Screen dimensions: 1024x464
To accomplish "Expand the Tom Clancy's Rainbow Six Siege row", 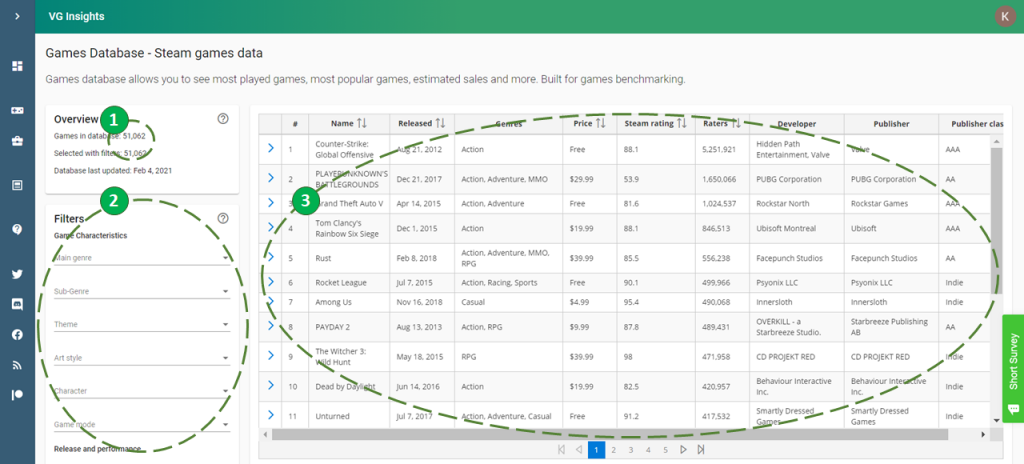I will point(271,227).
